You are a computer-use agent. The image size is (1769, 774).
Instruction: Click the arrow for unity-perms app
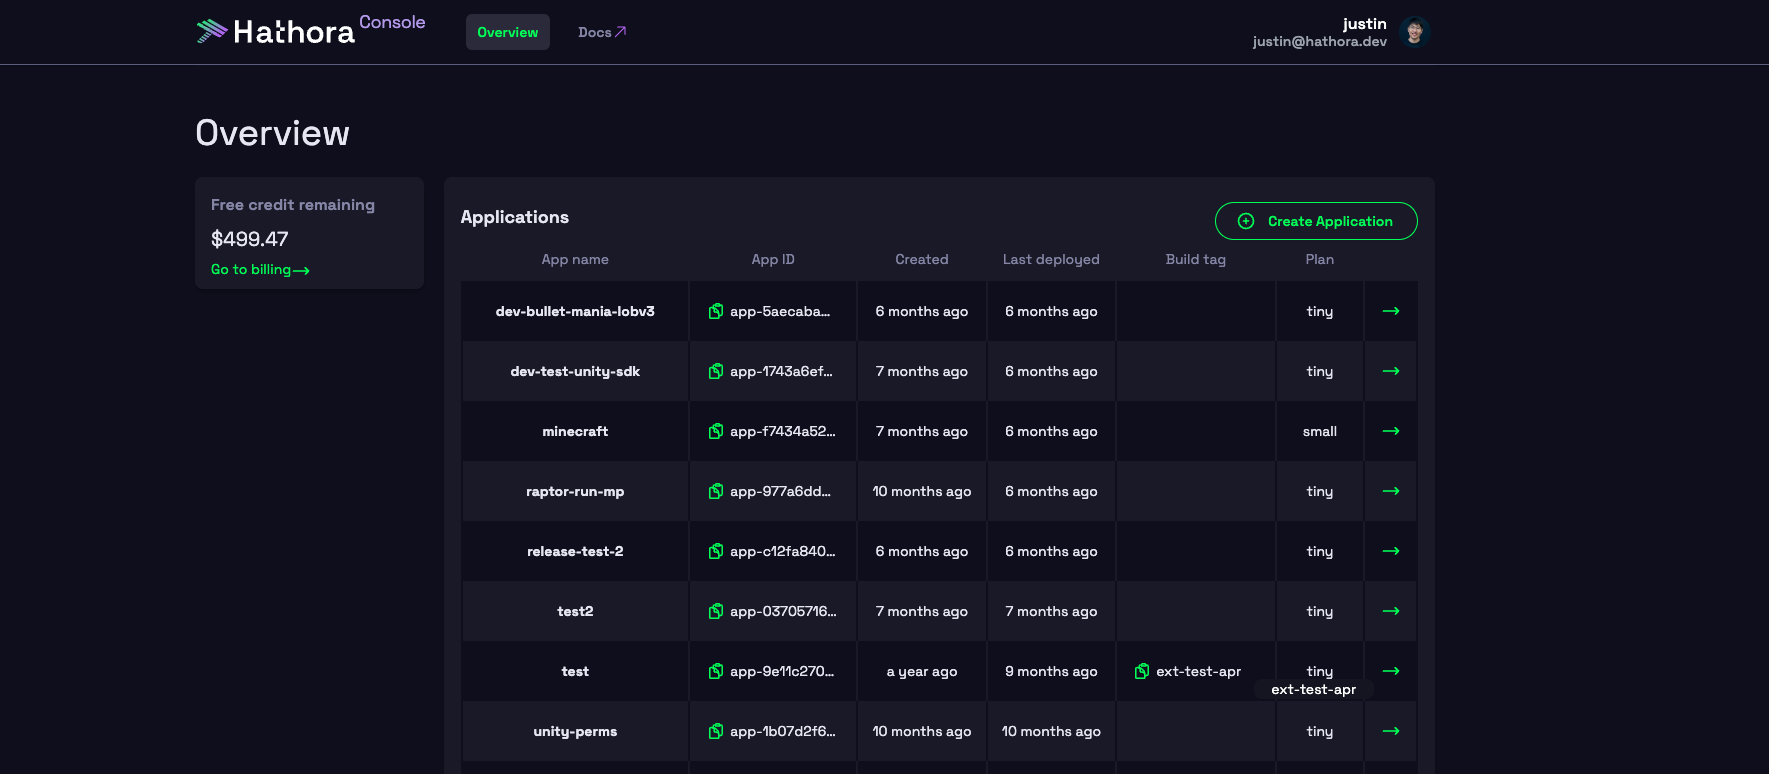(x=1390, y=731)
